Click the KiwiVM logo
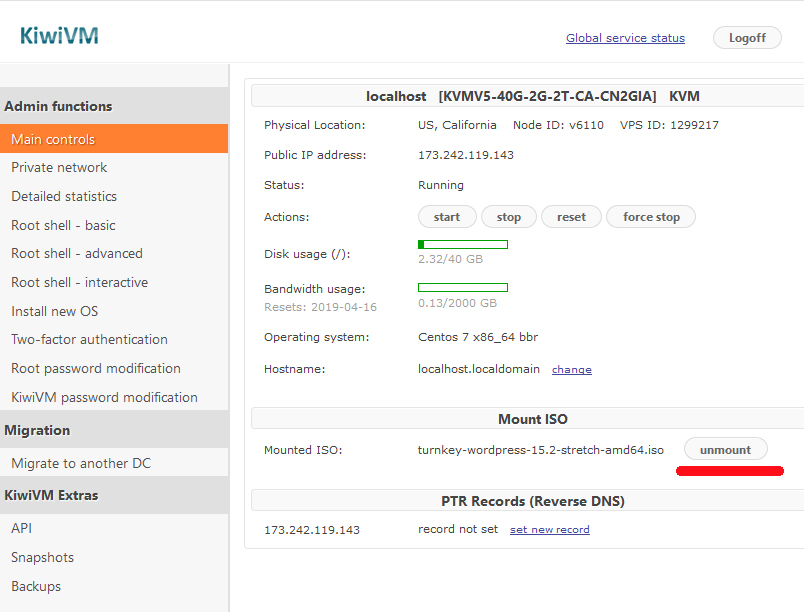This screenshot has height=612, width=804. [59, 37]
